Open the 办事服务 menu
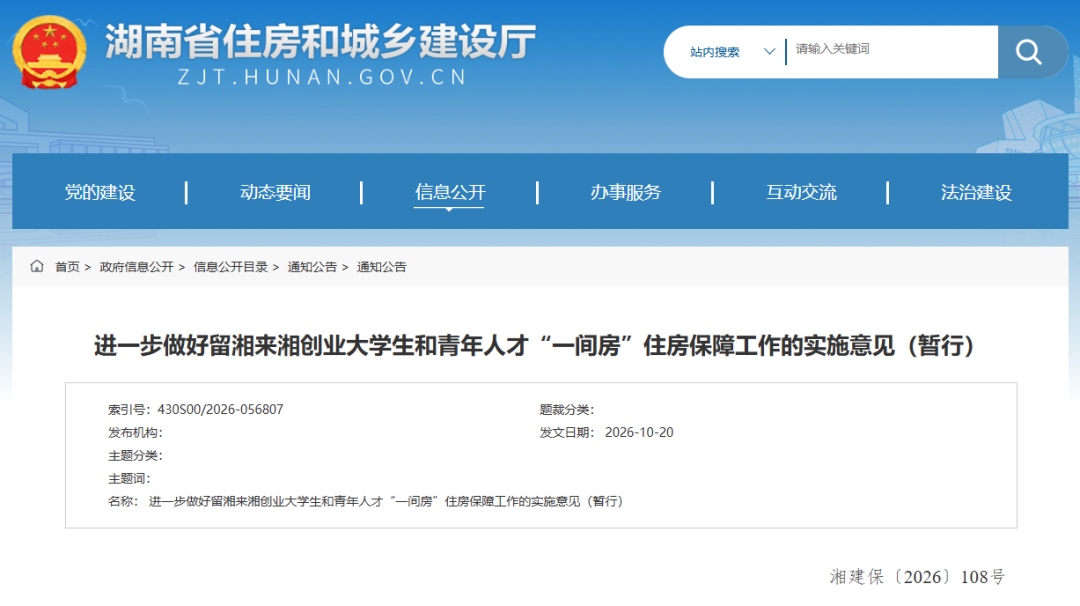Viewport: 1080px width, 606px height. [x=625, y=192]
